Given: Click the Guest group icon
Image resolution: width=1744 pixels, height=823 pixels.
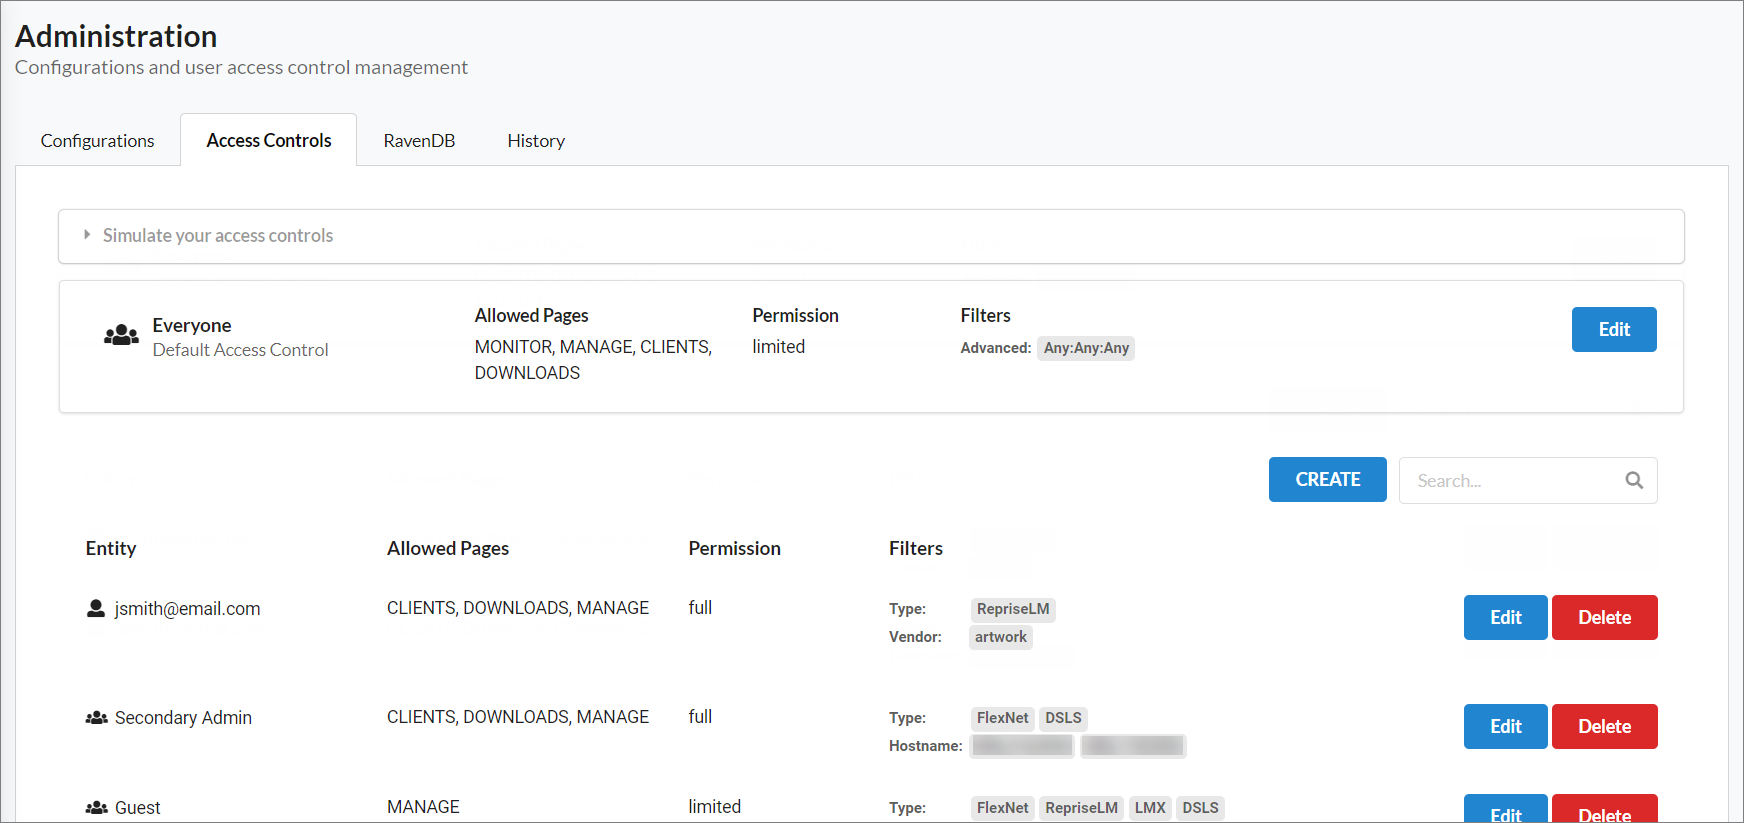Looking at the screenshot, I should pyautogui.click(x=97, y=808).
